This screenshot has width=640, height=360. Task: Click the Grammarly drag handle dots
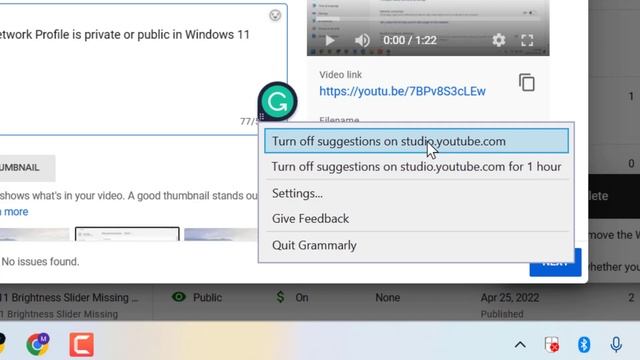tap(262, 117)
